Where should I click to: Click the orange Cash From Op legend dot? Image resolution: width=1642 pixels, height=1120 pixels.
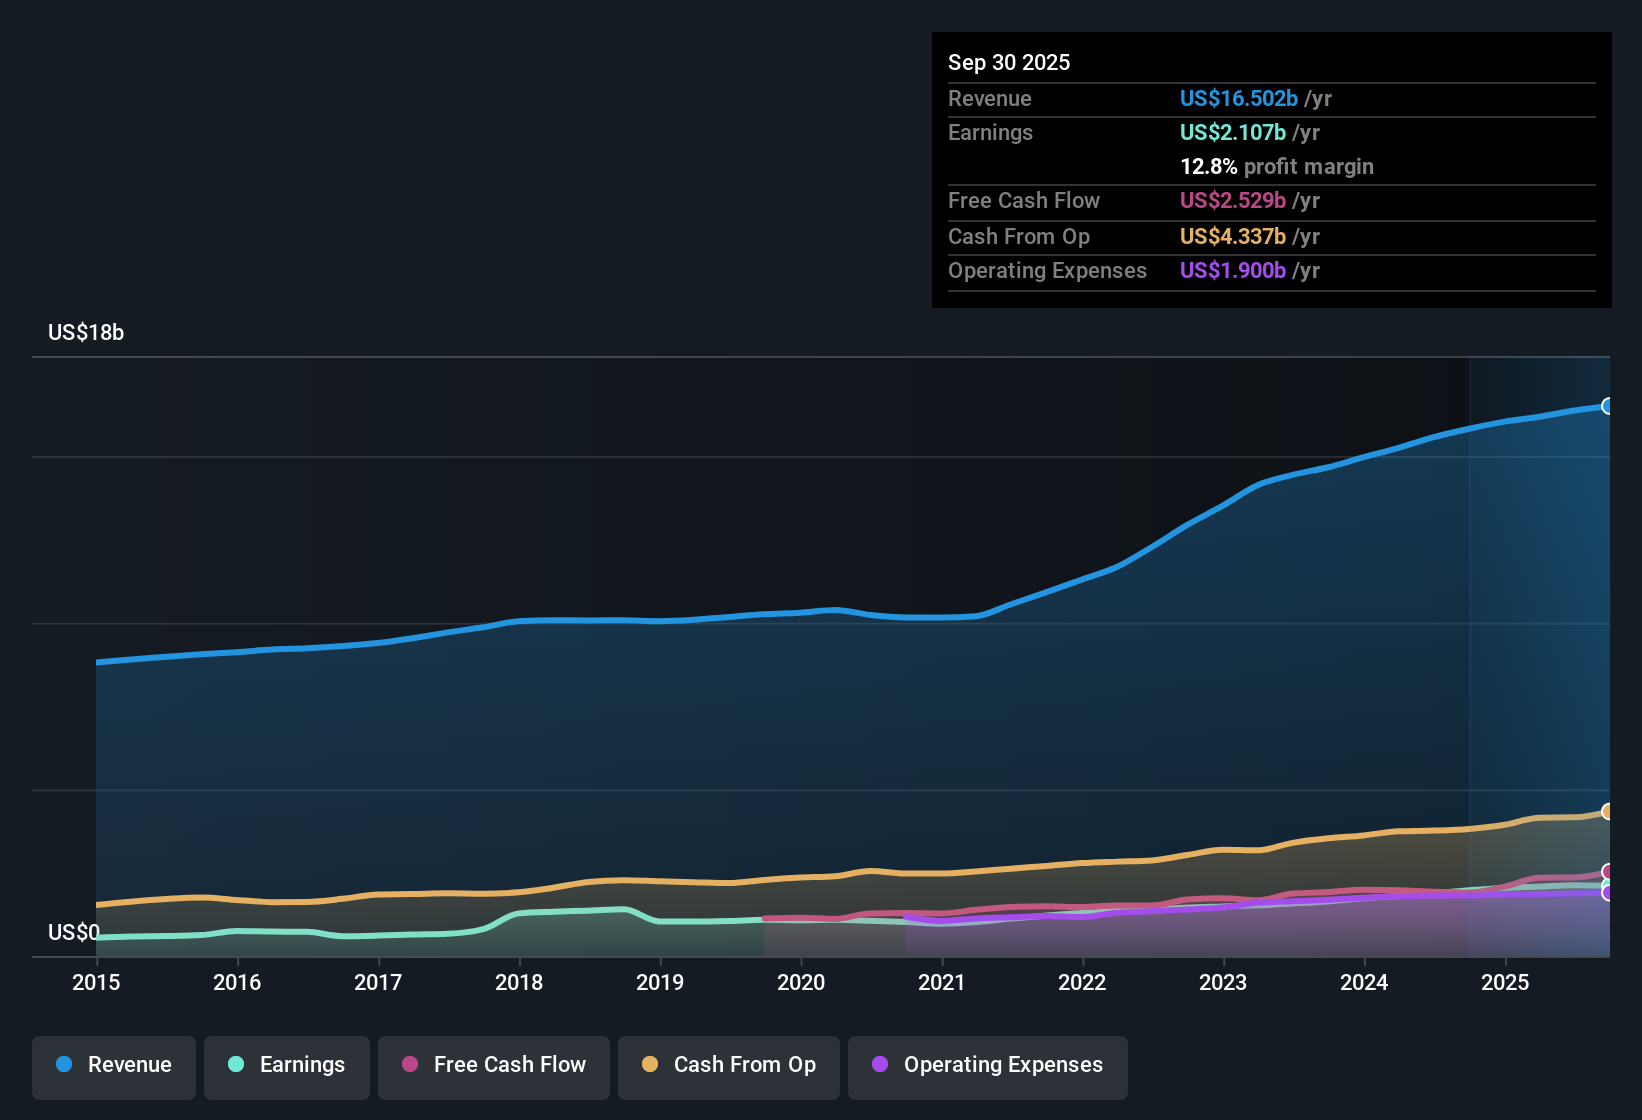(x=650, y=1066)
